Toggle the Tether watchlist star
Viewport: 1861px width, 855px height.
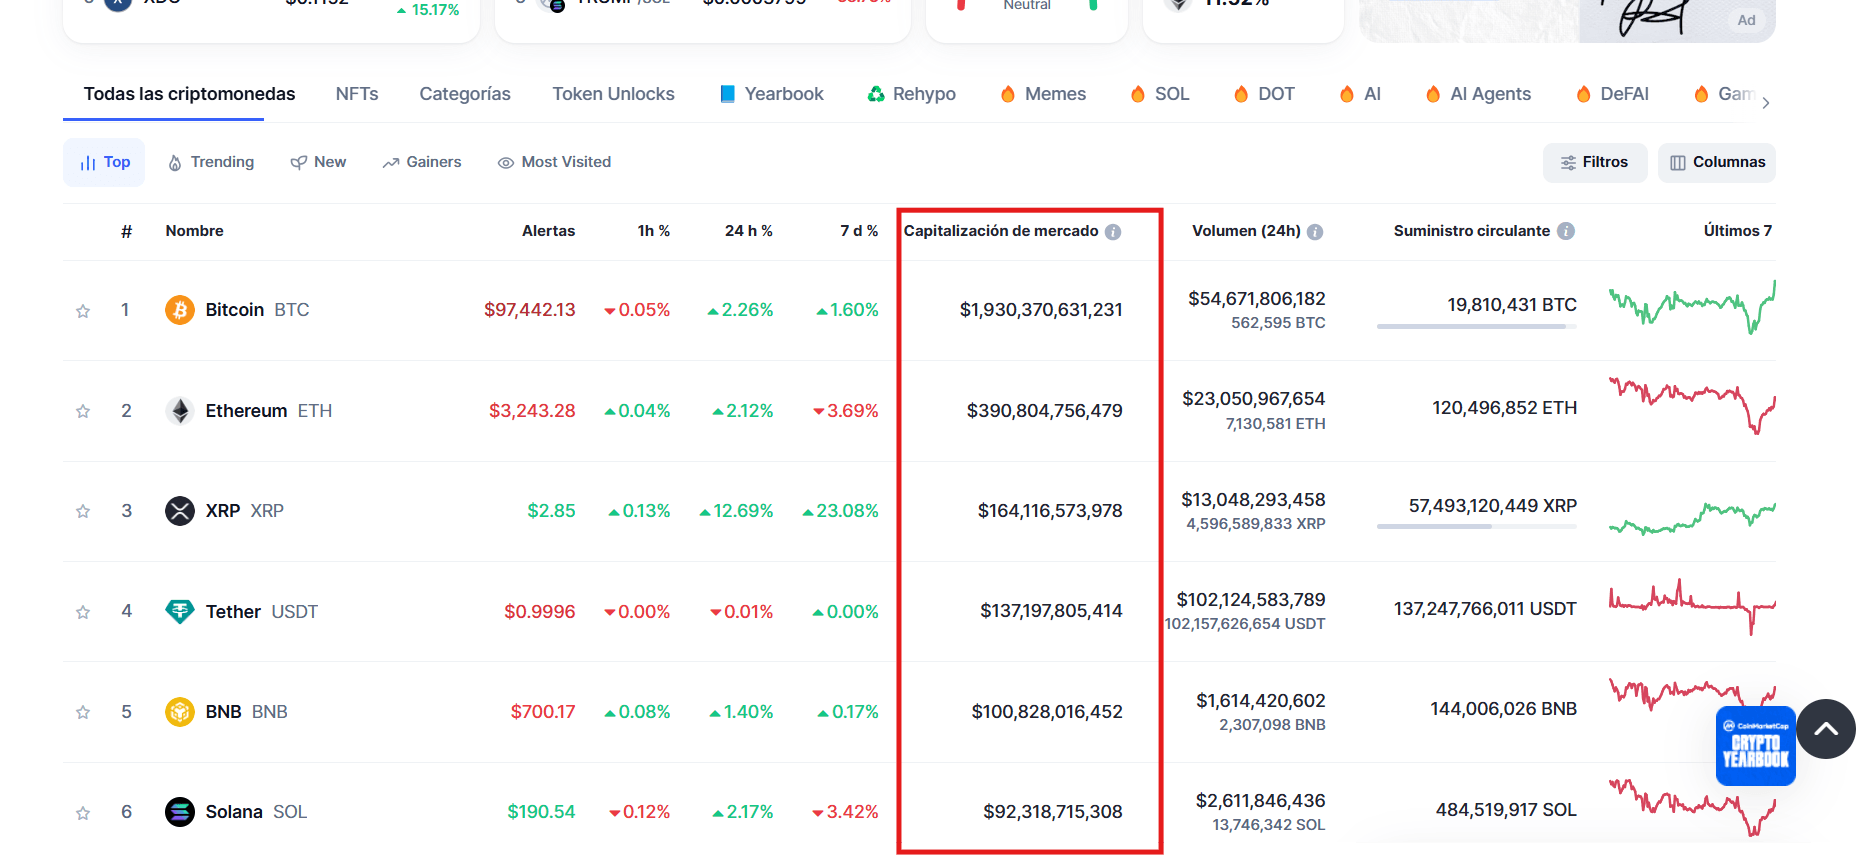tap(83, 612)
